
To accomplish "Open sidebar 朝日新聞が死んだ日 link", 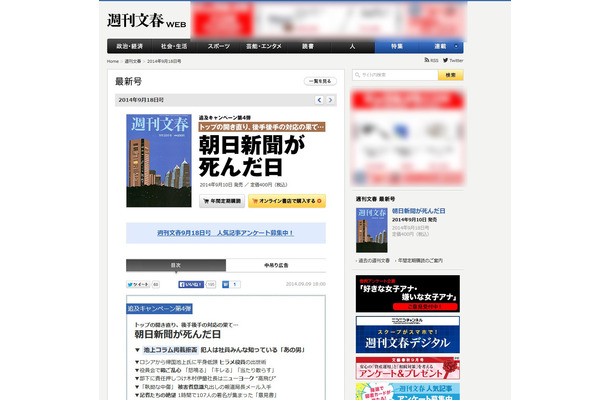I will 419,211.
